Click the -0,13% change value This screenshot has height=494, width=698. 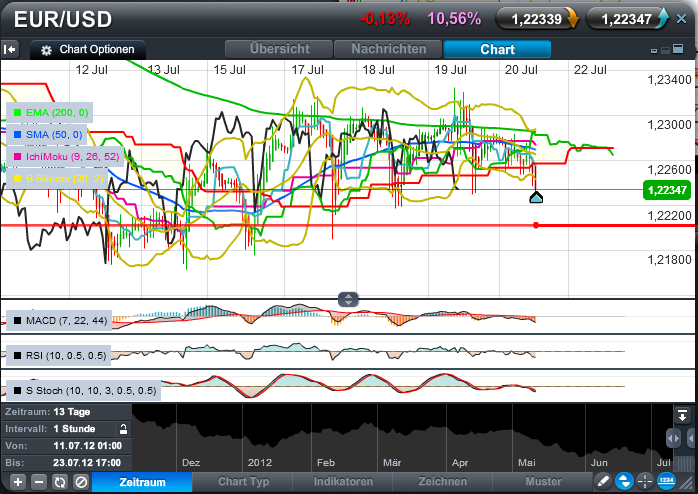pyautogui.click(x=385, y=19)
